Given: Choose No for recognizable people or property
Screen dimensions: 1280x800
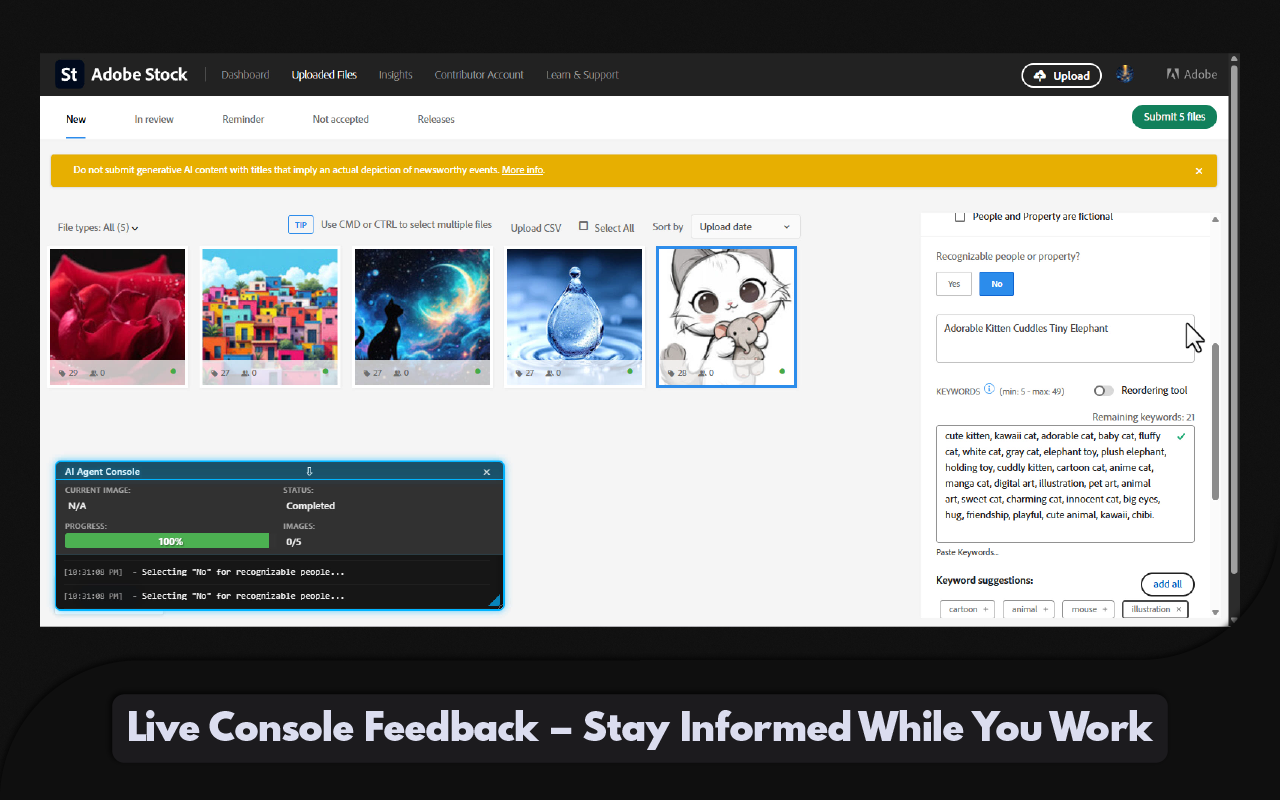Looking at the screenshot, I should [997, 284].
